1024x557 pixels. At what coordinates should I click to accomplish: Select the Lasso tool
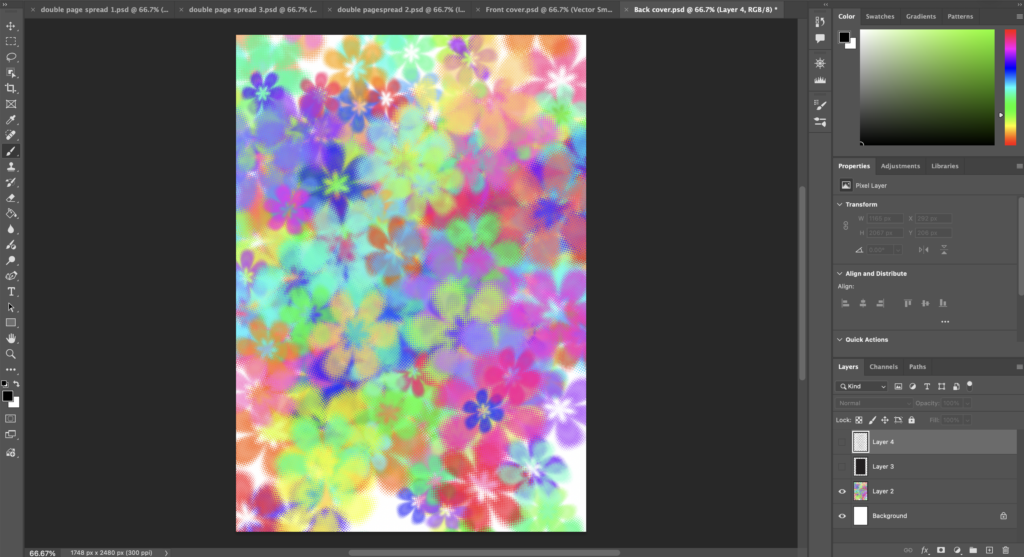[11, 57]
